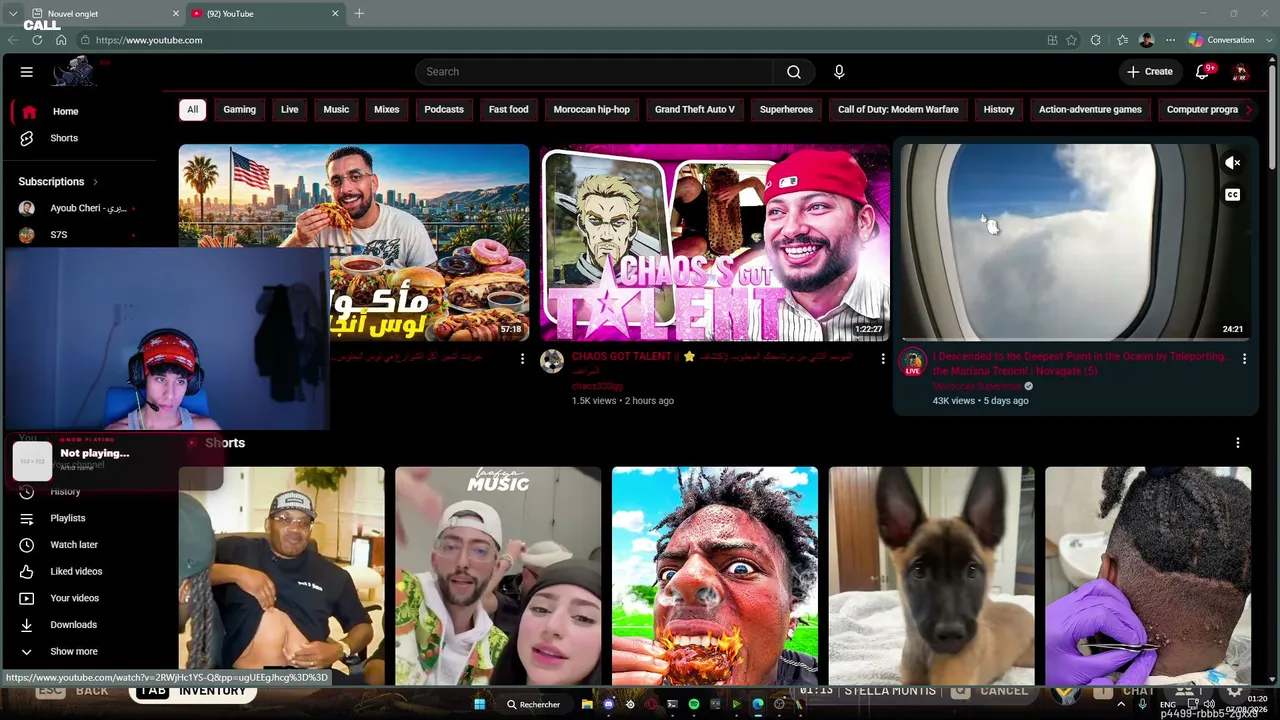Open the notifications bell
1280x720 pixels.
tap(1203, 72)
